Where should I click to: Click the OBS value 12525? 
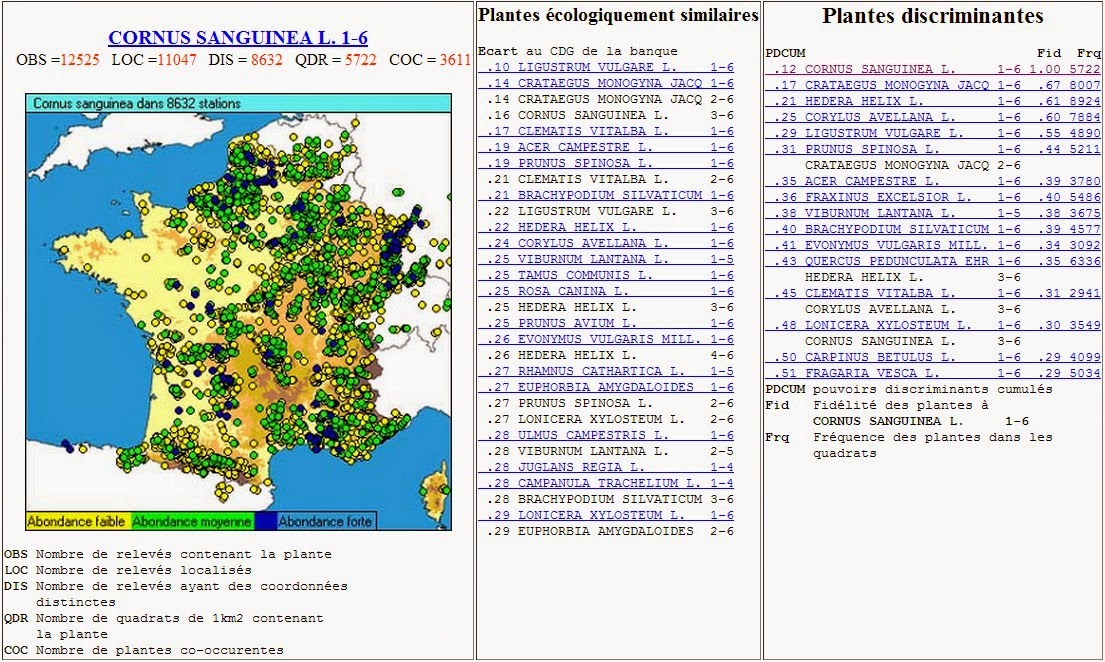click(78, 60)
